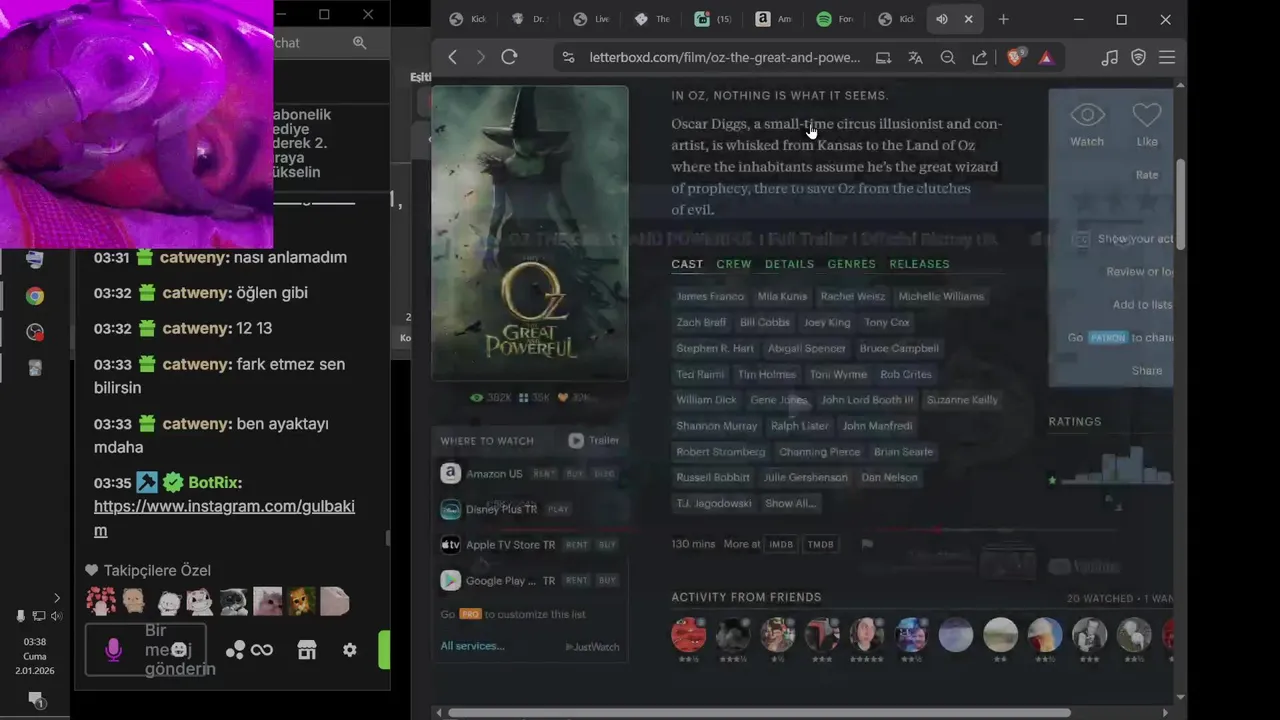Open the Oz Great and Powerful poster
1280x720 pixels.
529,233
